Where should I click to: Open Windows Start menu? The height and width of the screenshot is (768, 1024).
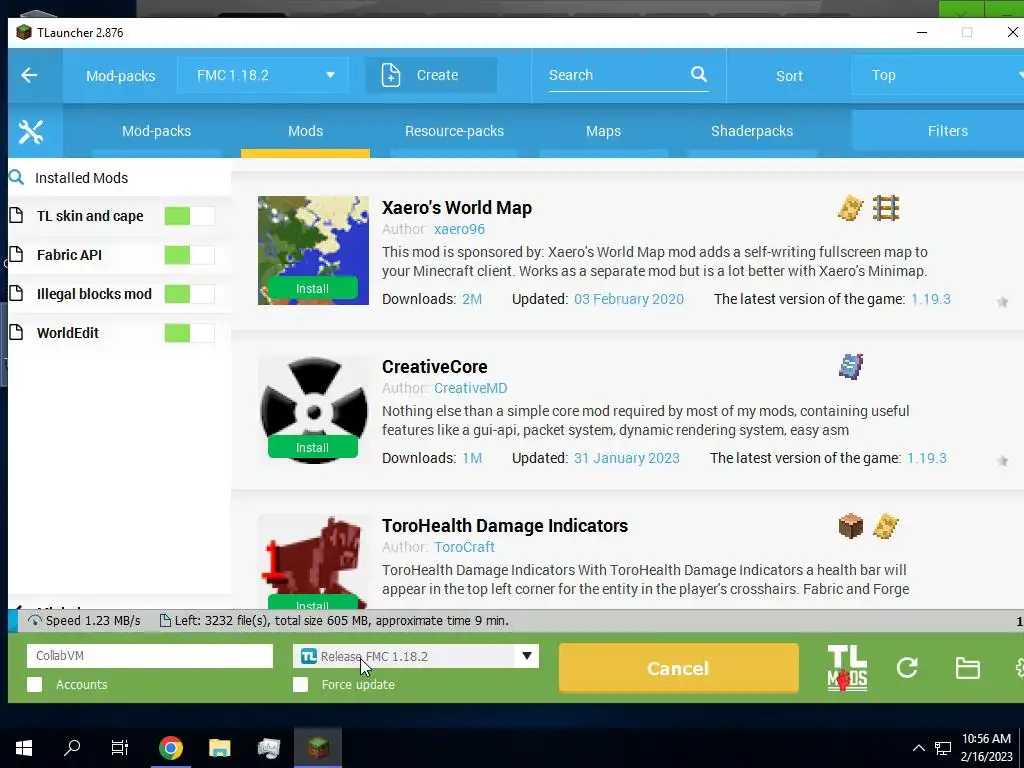(24, 748)
